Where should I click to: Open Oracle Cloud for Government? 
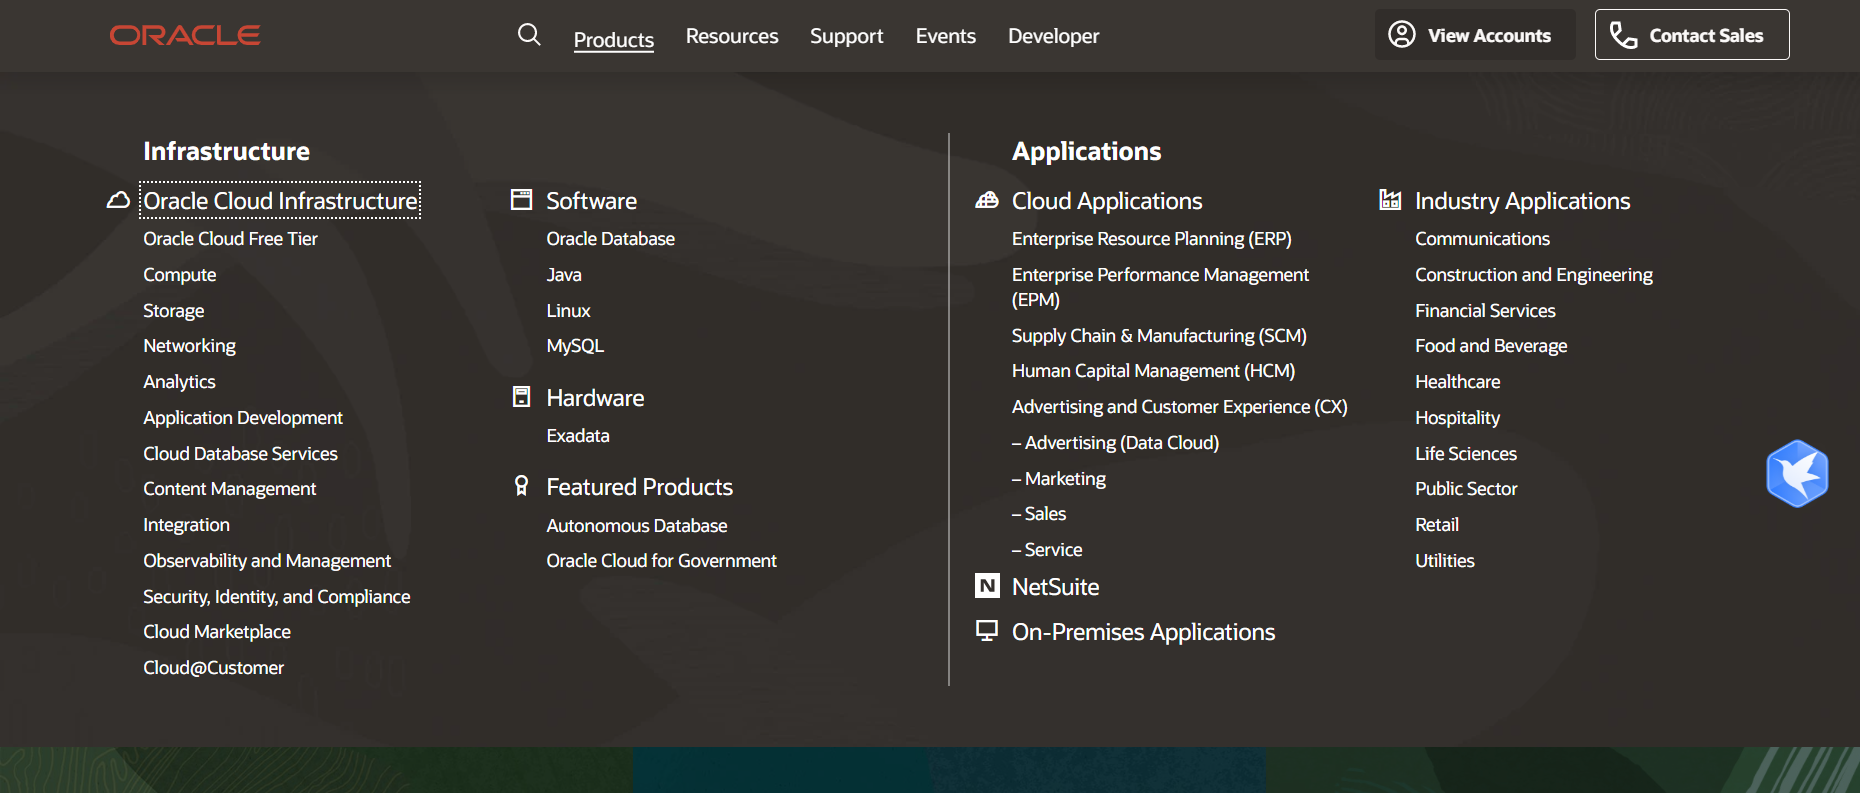[x=661, y=561]
